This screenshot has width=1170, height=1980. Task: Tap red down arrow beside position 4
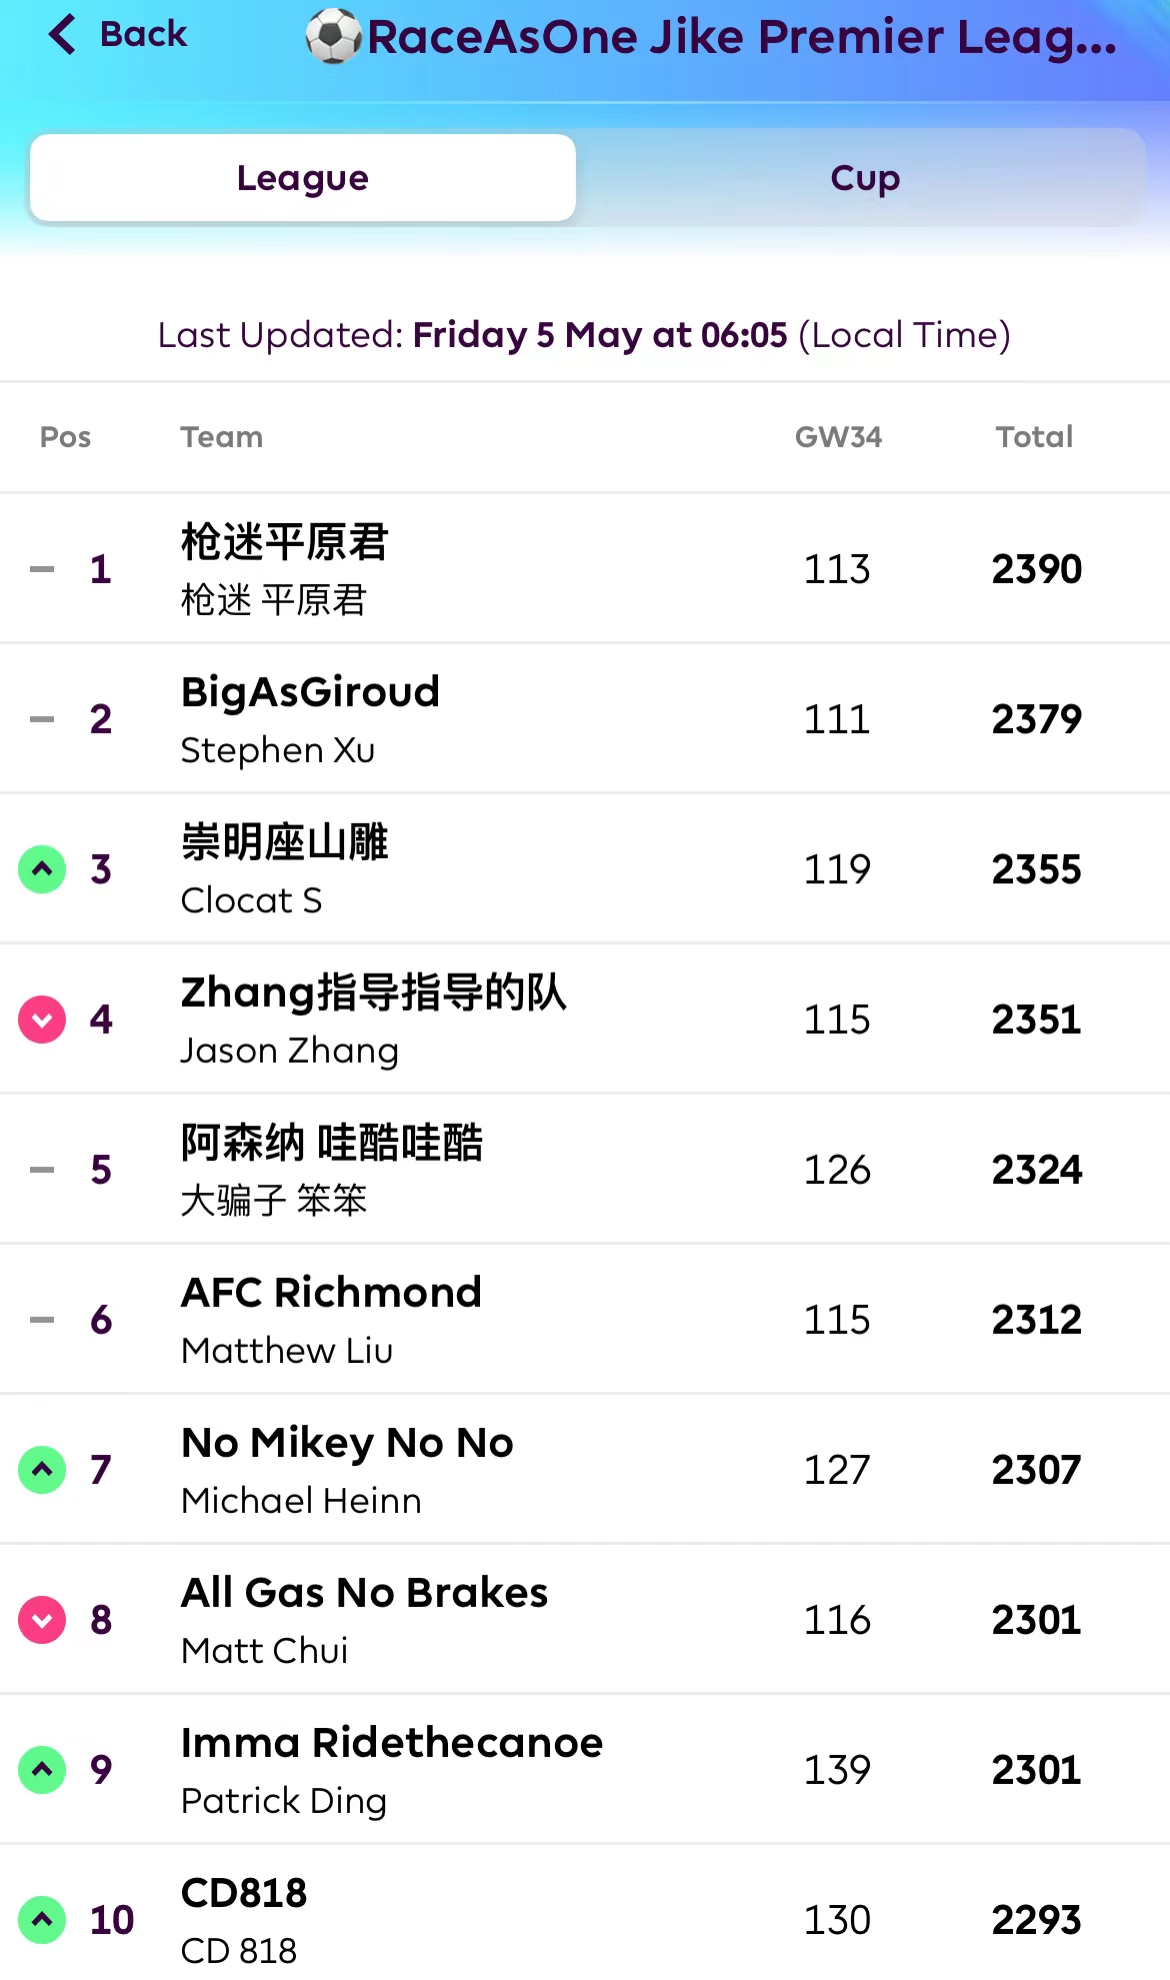click(x=42, y=1019)
